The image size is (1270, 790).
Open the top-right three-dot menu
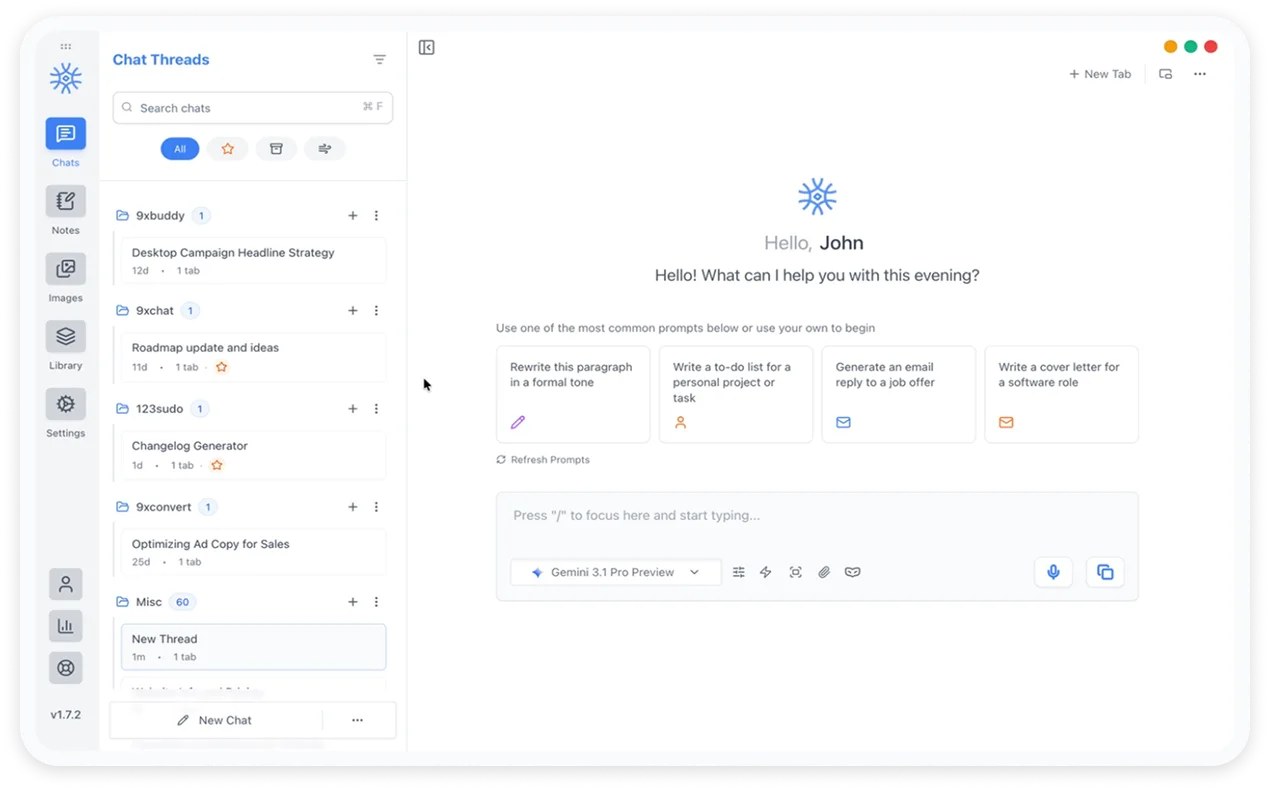[1200, 74]
